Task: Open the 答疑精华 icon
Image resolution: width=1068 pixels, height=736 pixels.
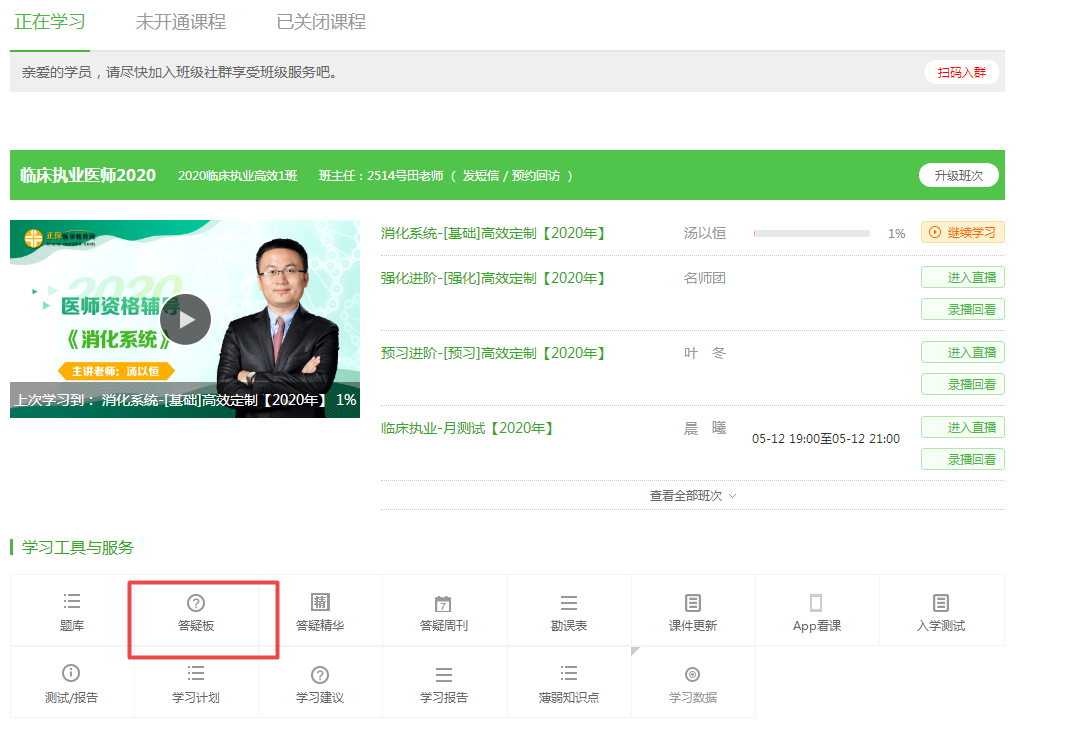Action: (320, 602)
